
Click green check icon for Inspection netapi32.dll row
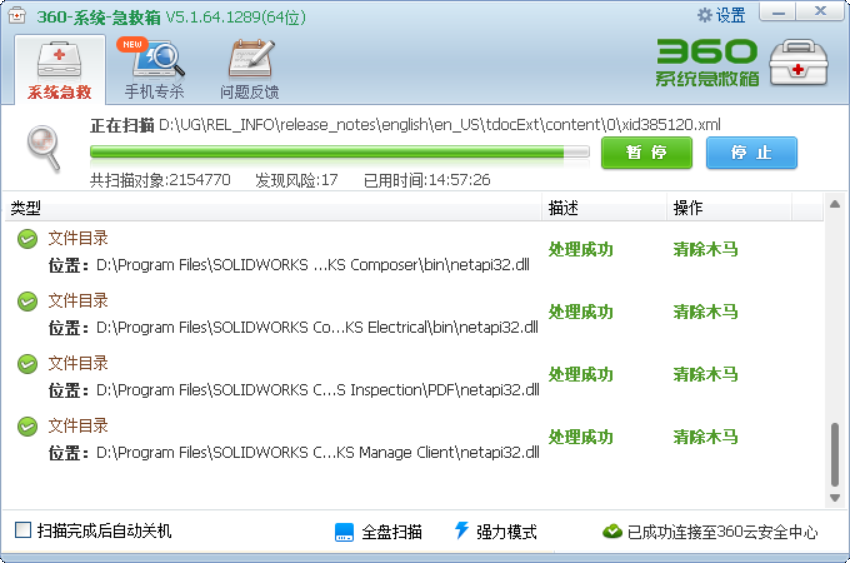click(27, 364)
